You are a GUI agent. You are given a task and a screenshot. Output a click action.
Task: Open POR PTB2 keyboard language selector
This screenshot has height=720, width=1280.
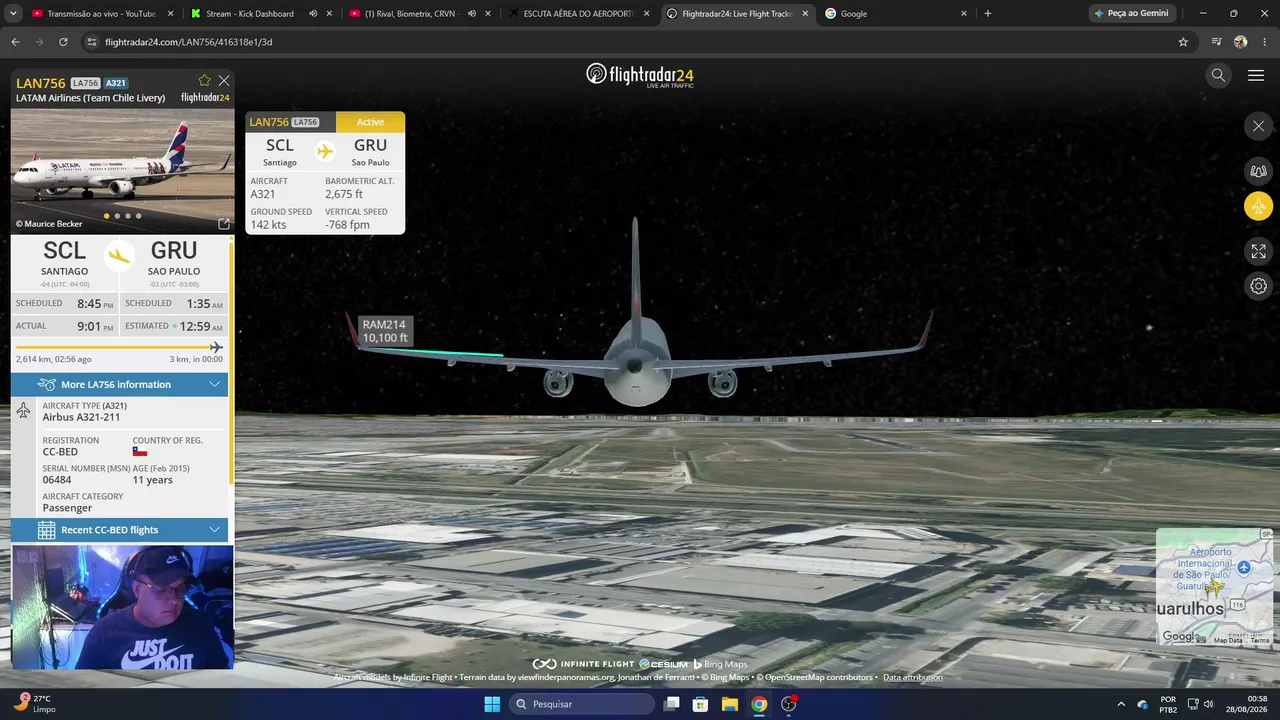(1168, 704)
